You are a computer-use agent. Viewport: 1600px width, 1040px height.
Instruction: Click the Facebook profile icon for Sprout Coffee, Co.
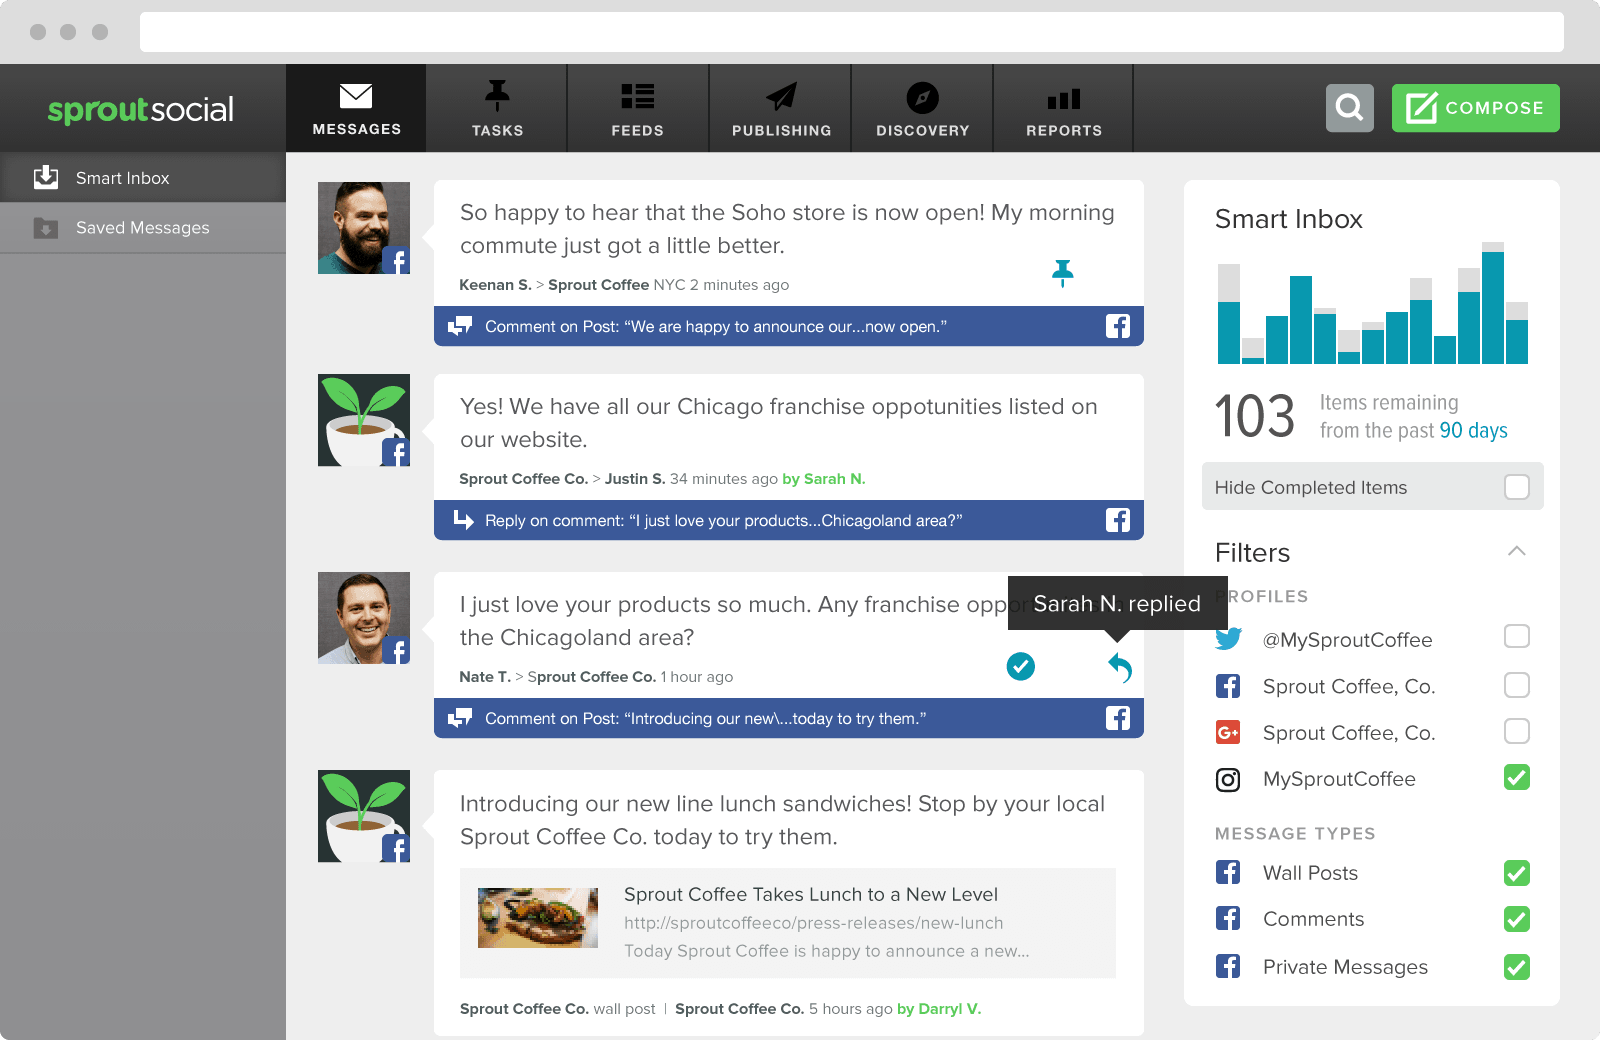[x=1228, y=686]
